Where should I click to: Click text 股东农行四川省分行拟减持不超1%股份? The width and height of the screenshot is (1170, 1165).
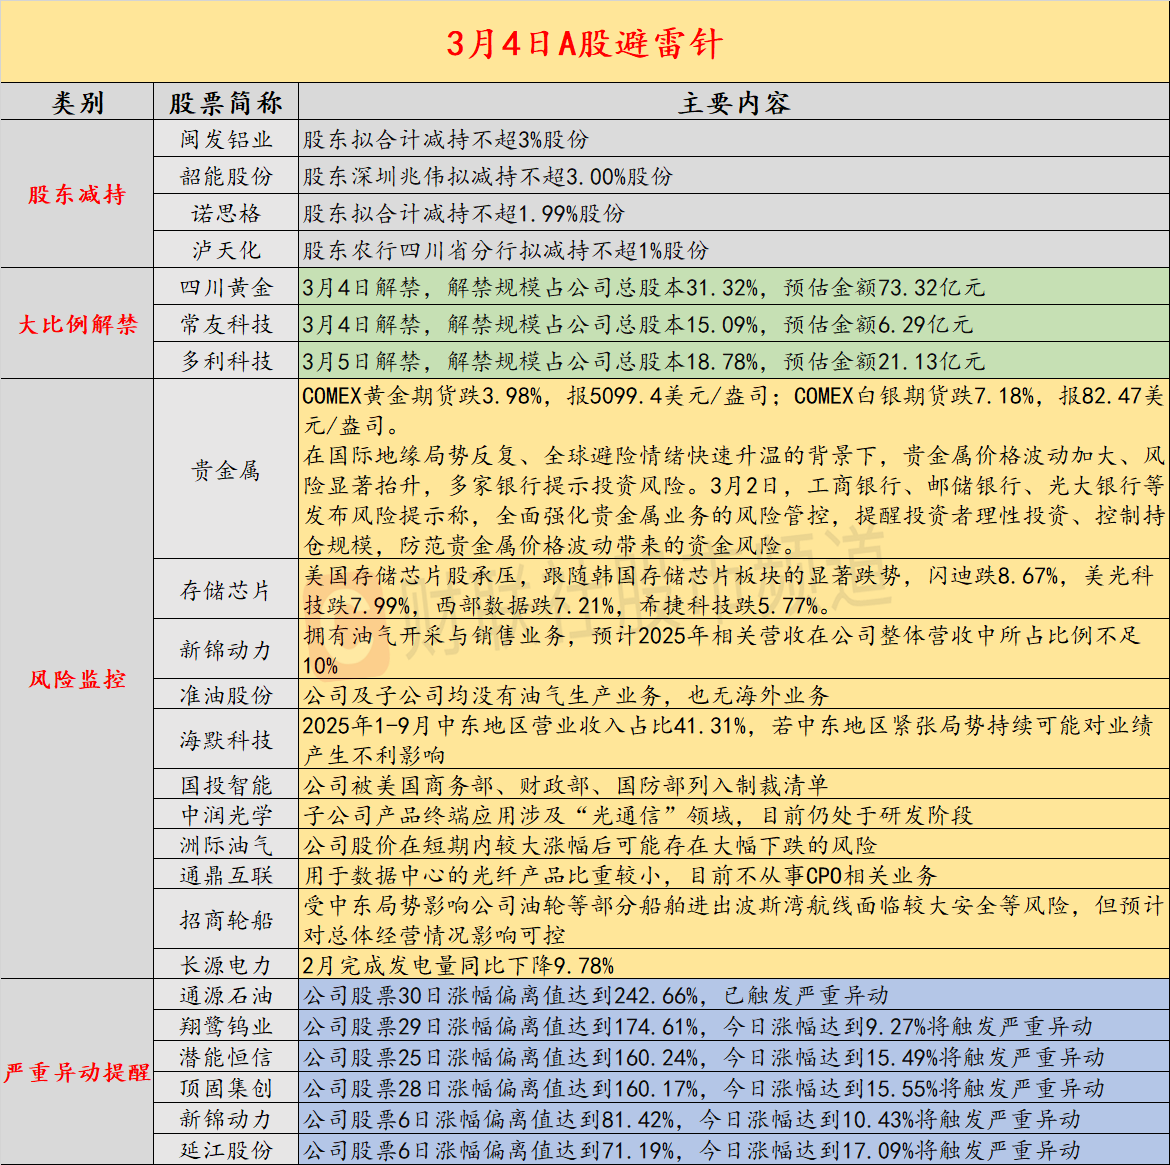tap(505, 250)
